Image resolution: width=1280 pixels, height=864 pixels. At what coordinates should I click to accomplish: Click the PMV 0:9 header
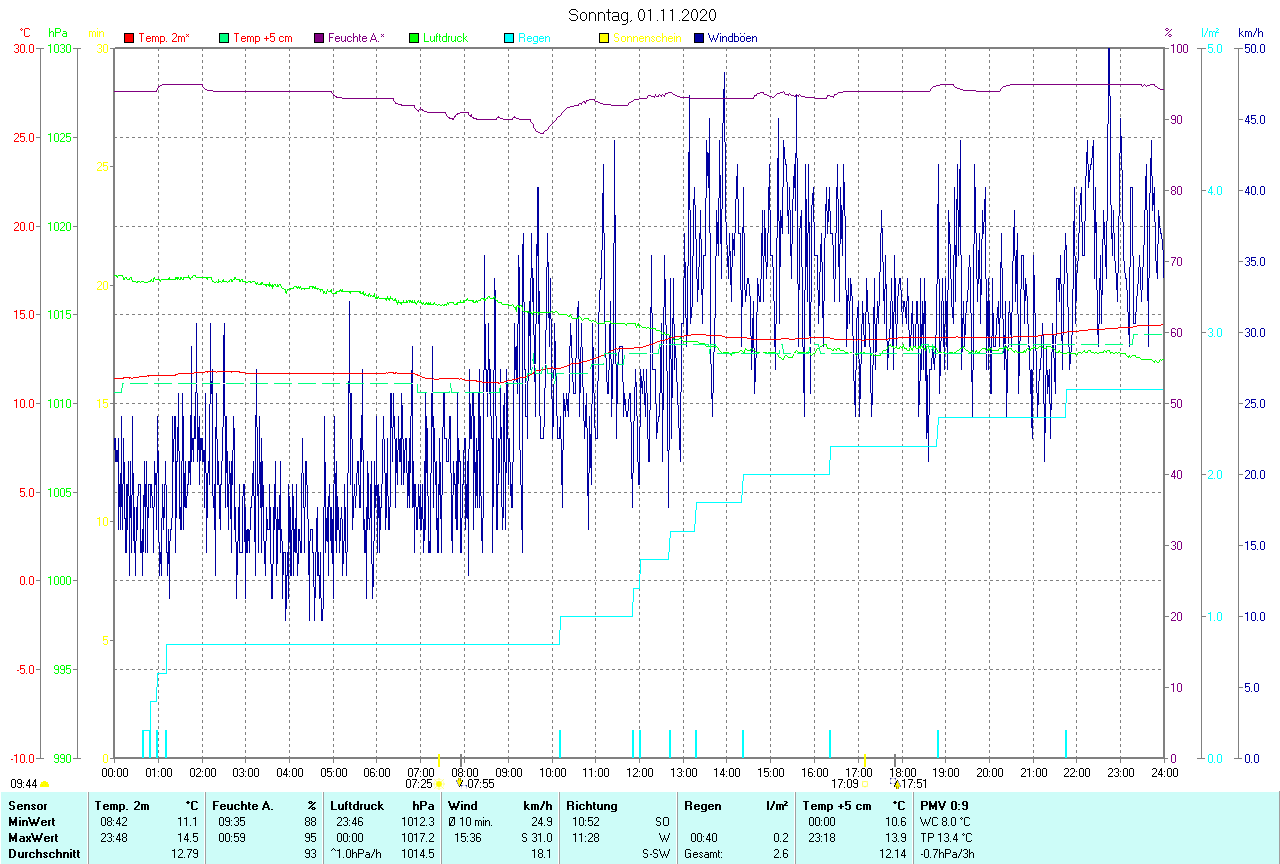pyautogui.click(x=943, y=806)
